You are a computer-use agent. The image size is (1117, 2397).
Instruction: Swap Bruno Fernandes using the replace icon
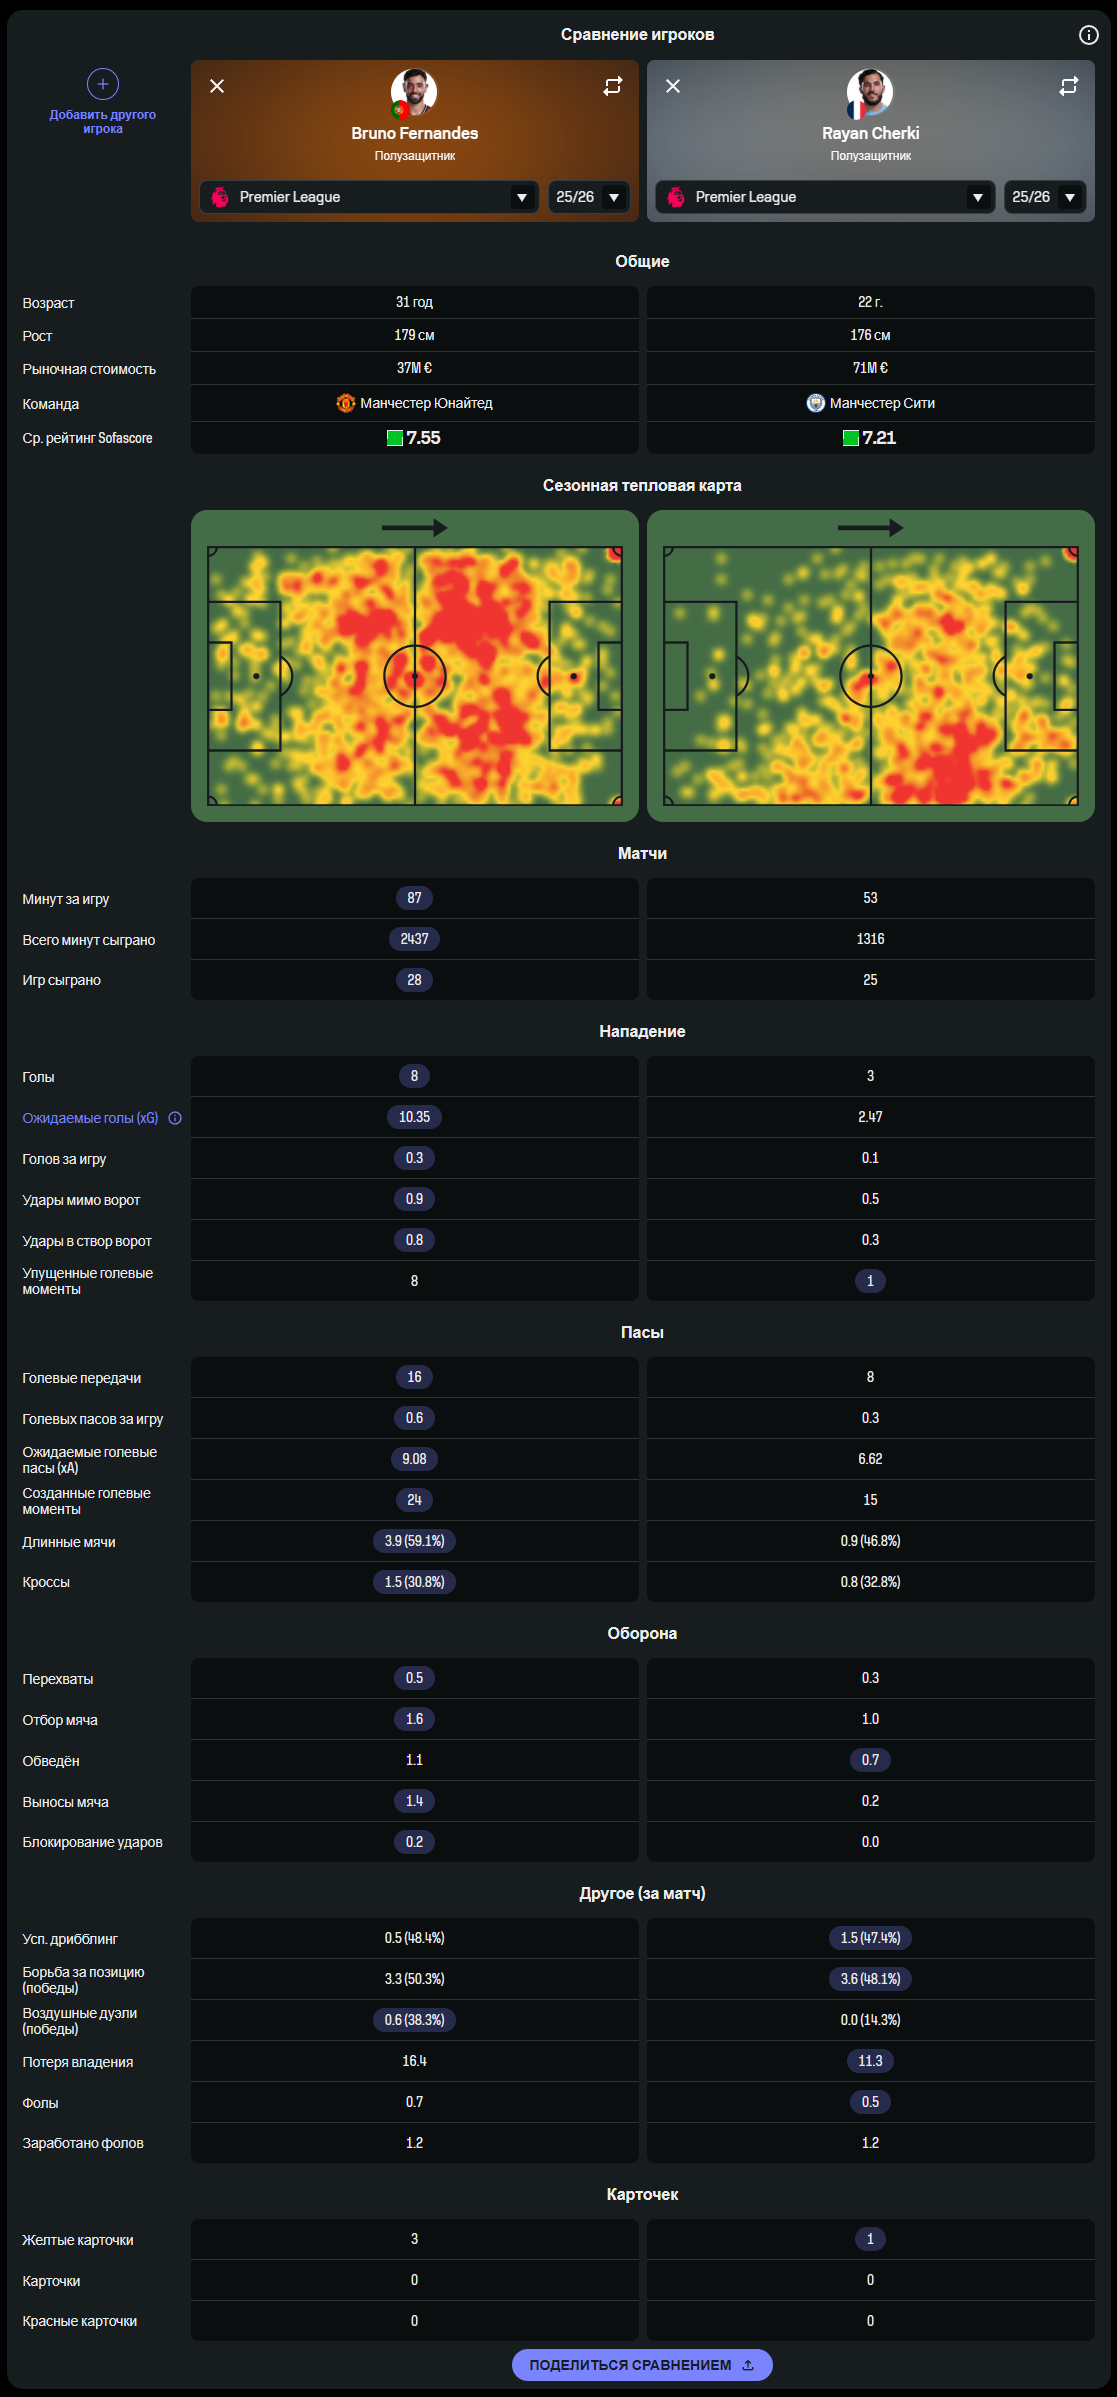pos(613,86)
